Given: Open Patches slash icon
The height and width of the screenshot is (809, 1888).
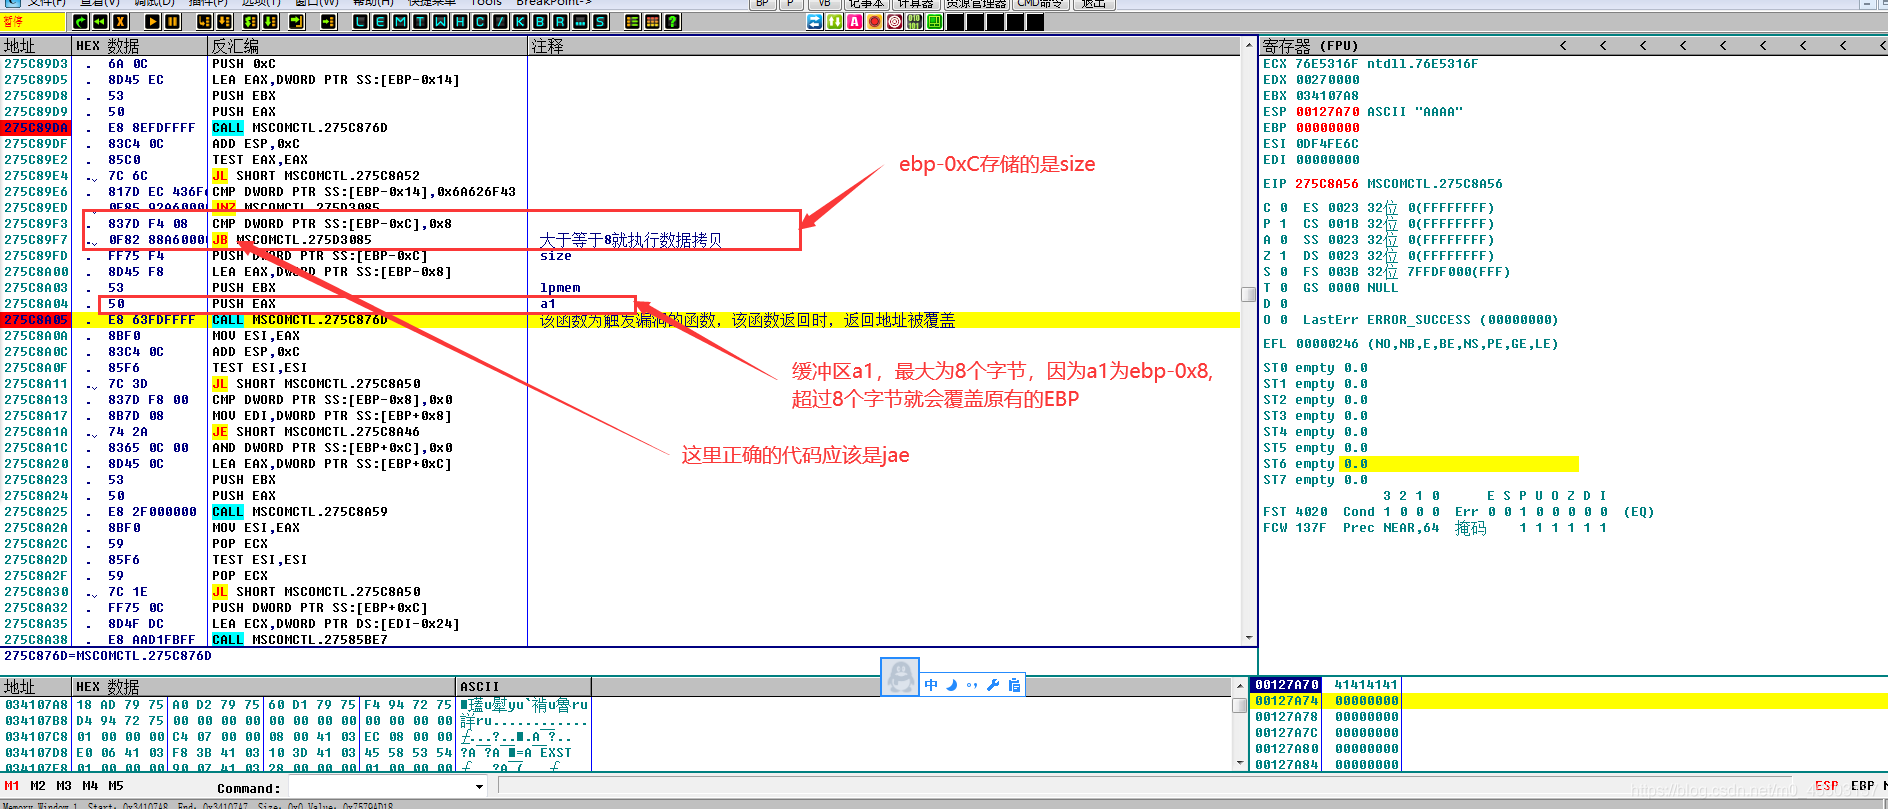Looking at the screenshot, I should [500, 22].
